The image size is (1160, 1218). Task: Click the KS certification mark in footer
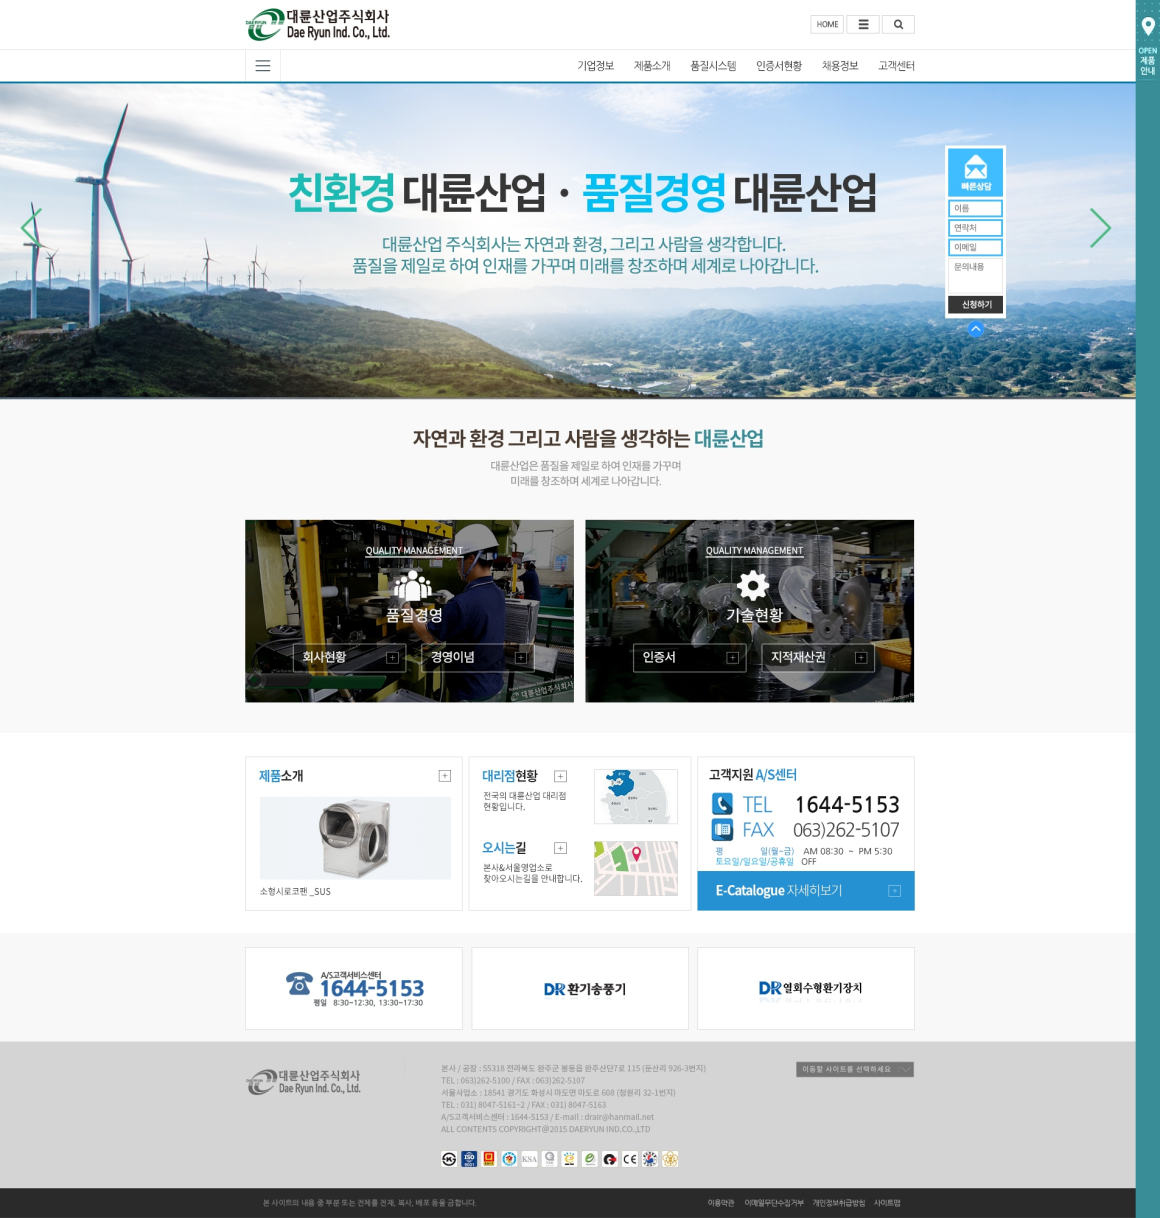click(x=449, y=1159)
